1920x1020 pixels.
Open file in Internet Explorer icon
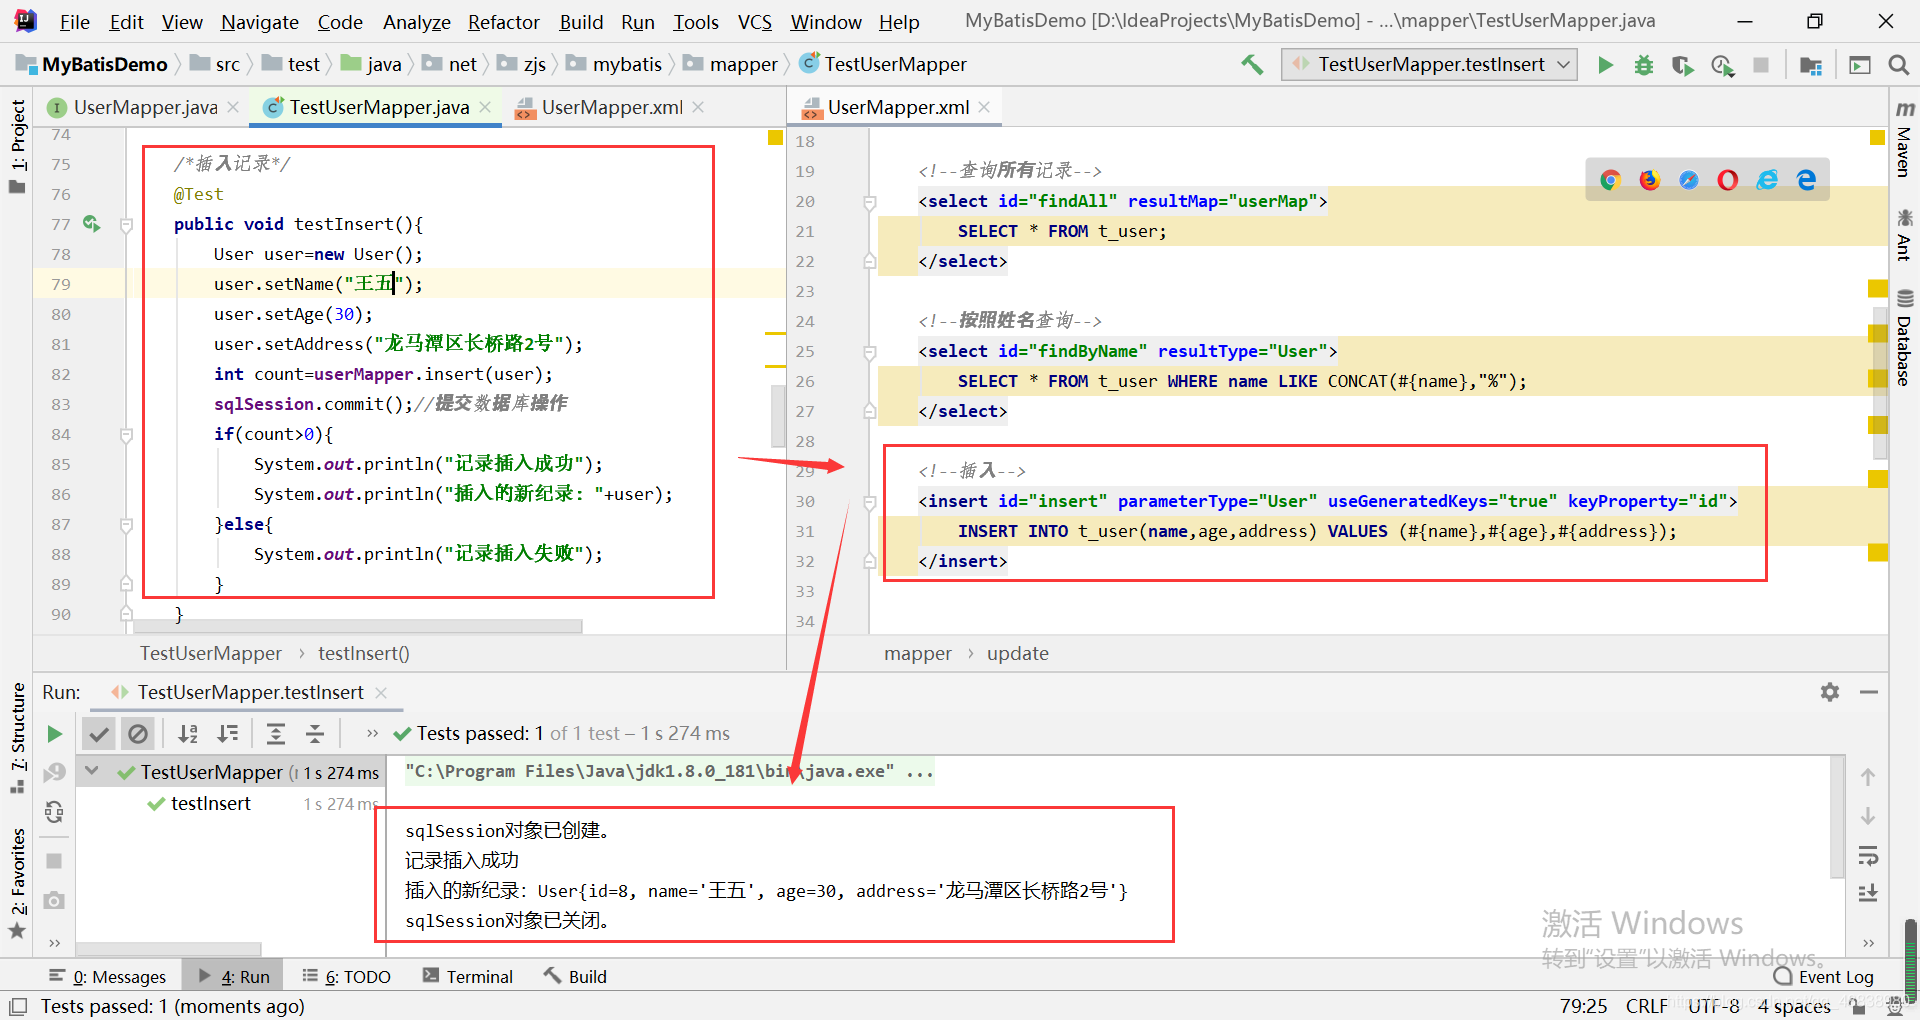click(1767, 180)
